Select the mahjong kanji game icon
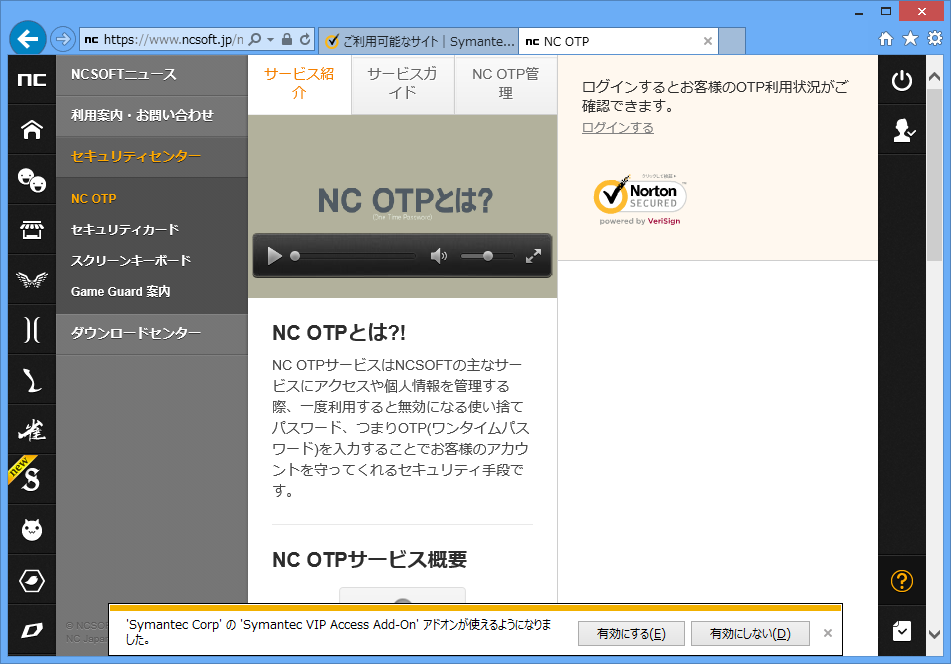This screenshot has height=664, width=951. pyautogui.click(x=32, y=430)
